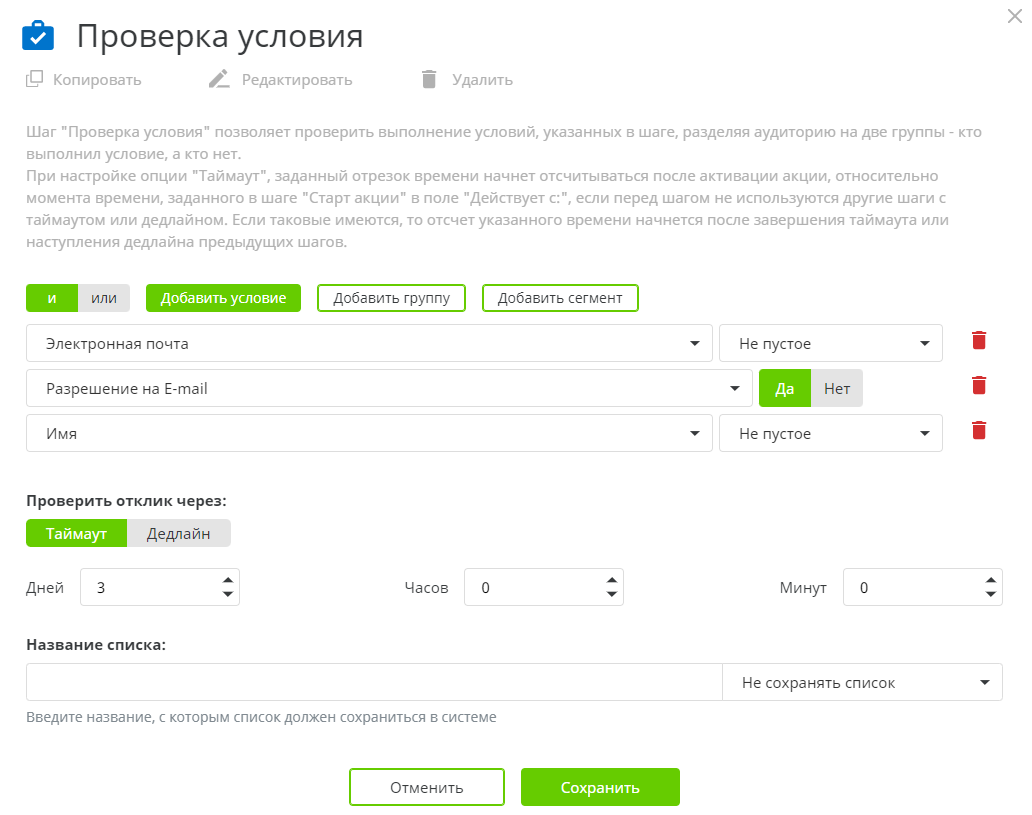Viewport: 1032px width, 815px height.
Task: Remove the Разрешение на E-mail condition
Action: point(978,385)
